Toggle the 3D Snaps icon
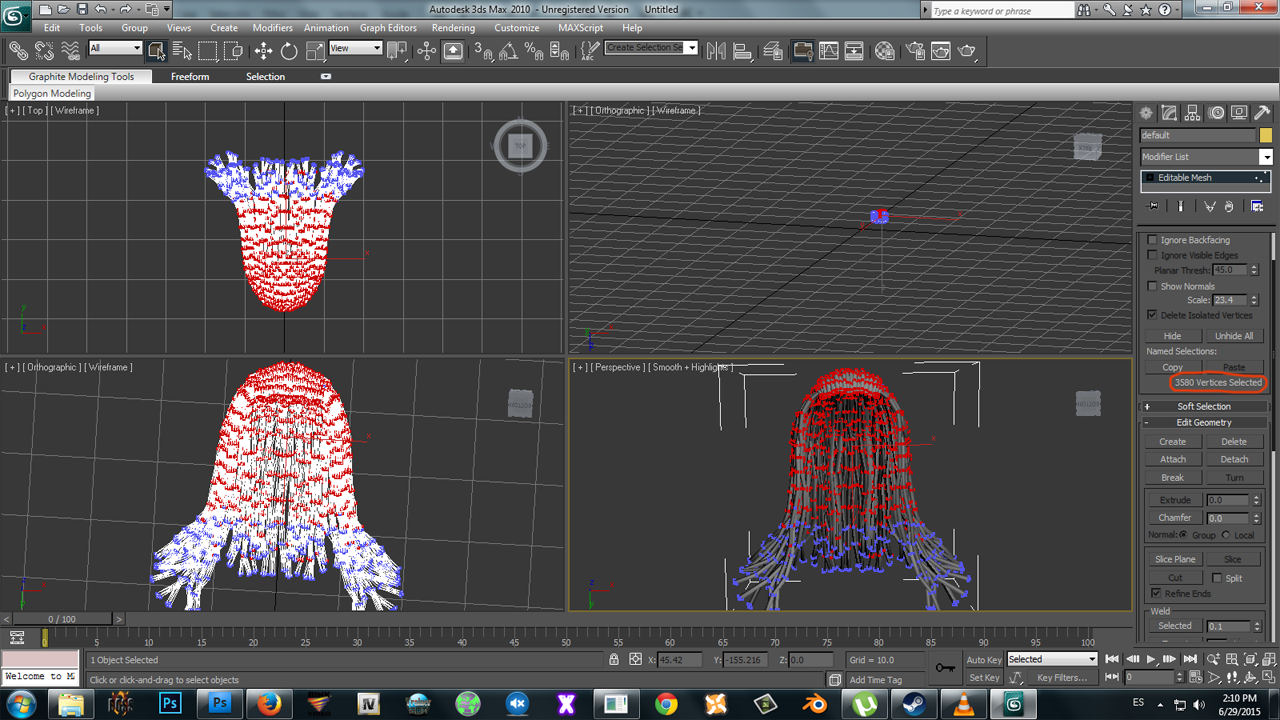This screenshot has height=720, width=1280. pyautogui.click(x=483, y=50)
